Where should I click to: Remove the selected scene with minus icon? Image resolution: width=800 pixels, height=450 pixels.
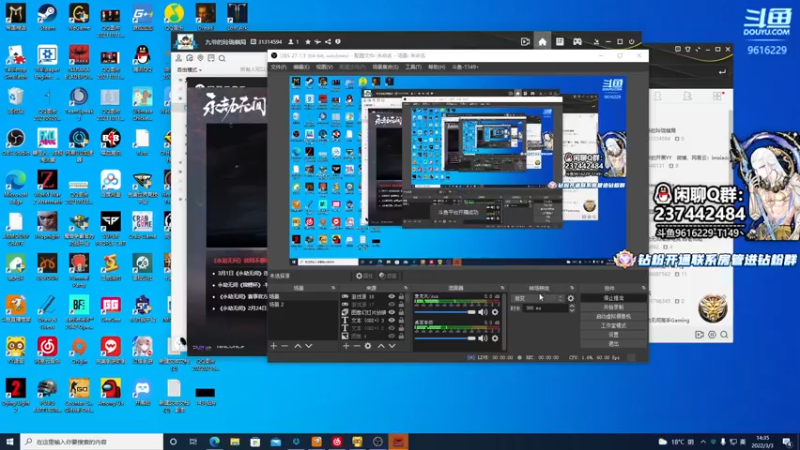click(285, 346)
